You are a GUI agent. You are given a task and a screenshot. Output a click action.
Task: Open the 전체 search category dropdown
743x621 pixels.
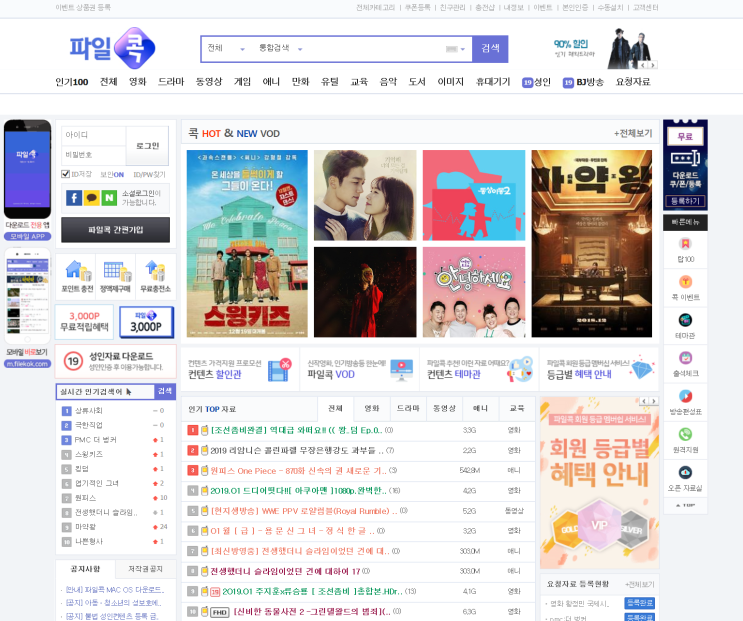[x=226, y=48]
